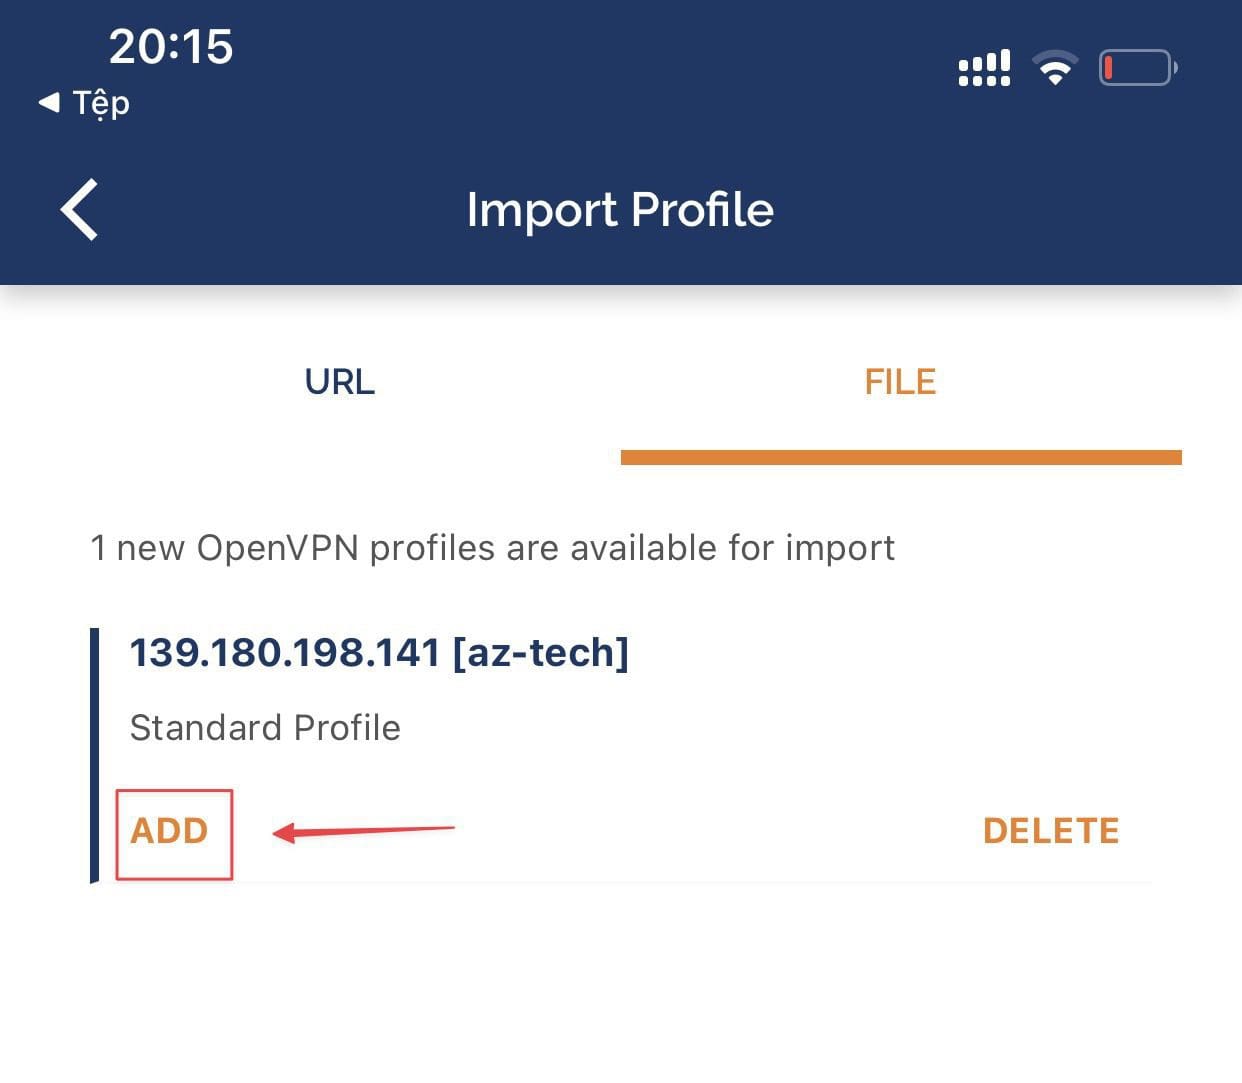Screen dimensions: 1242x1083
Task: Tap the Standard Profile label
Action: coord(264,728)
